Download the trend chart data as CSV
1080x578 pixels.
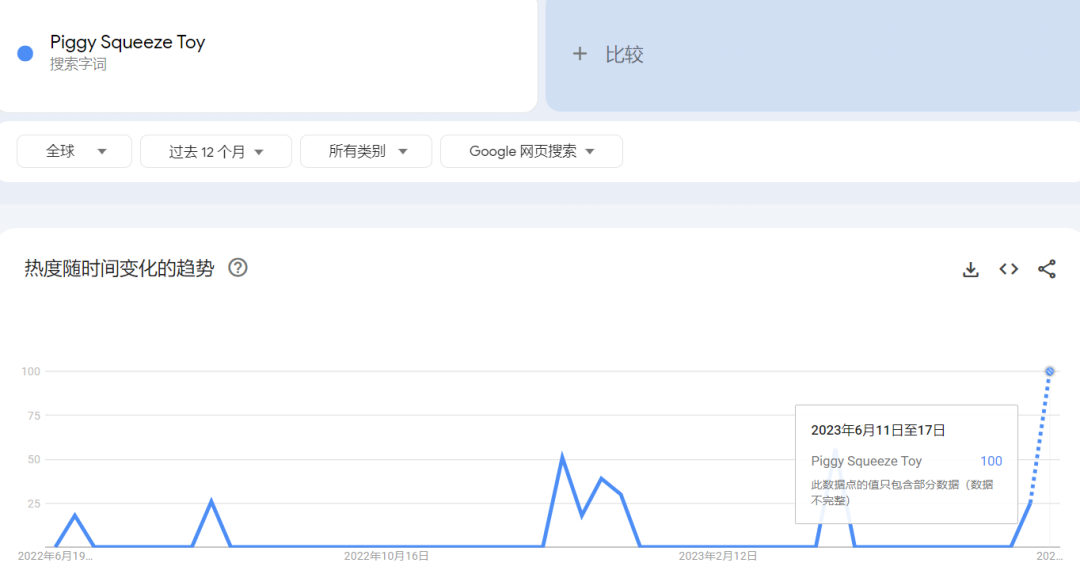[970, 269]
